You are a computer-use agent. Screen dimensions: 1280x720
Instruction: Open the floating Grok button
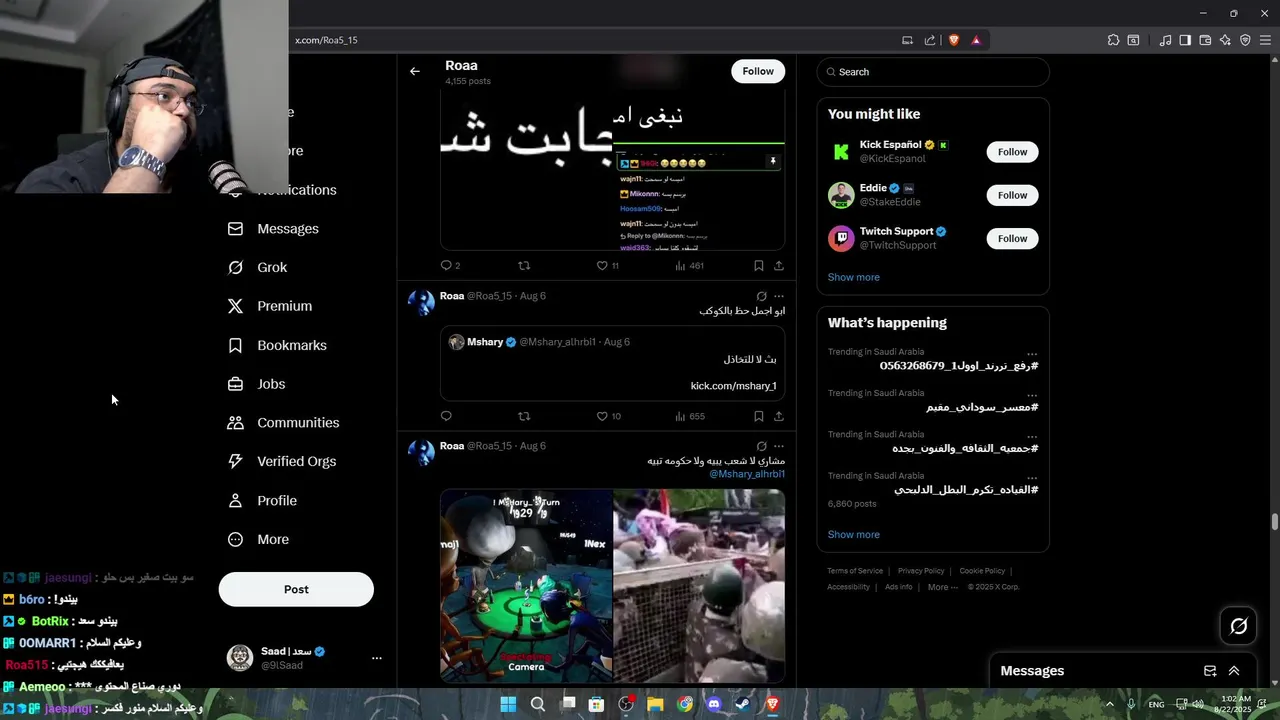coord(1239,626)
